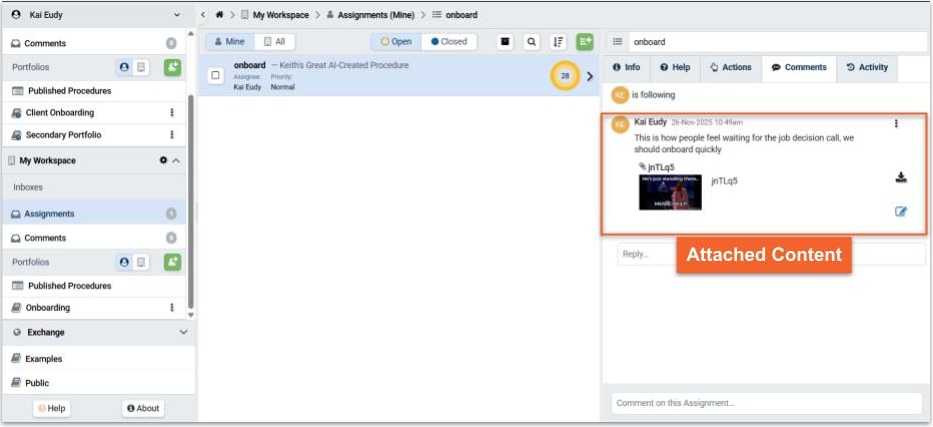Click the edit pencil icon on Kai Eudy's comment
This screenshot has width=933, height=427.
[x=901, y=211]
